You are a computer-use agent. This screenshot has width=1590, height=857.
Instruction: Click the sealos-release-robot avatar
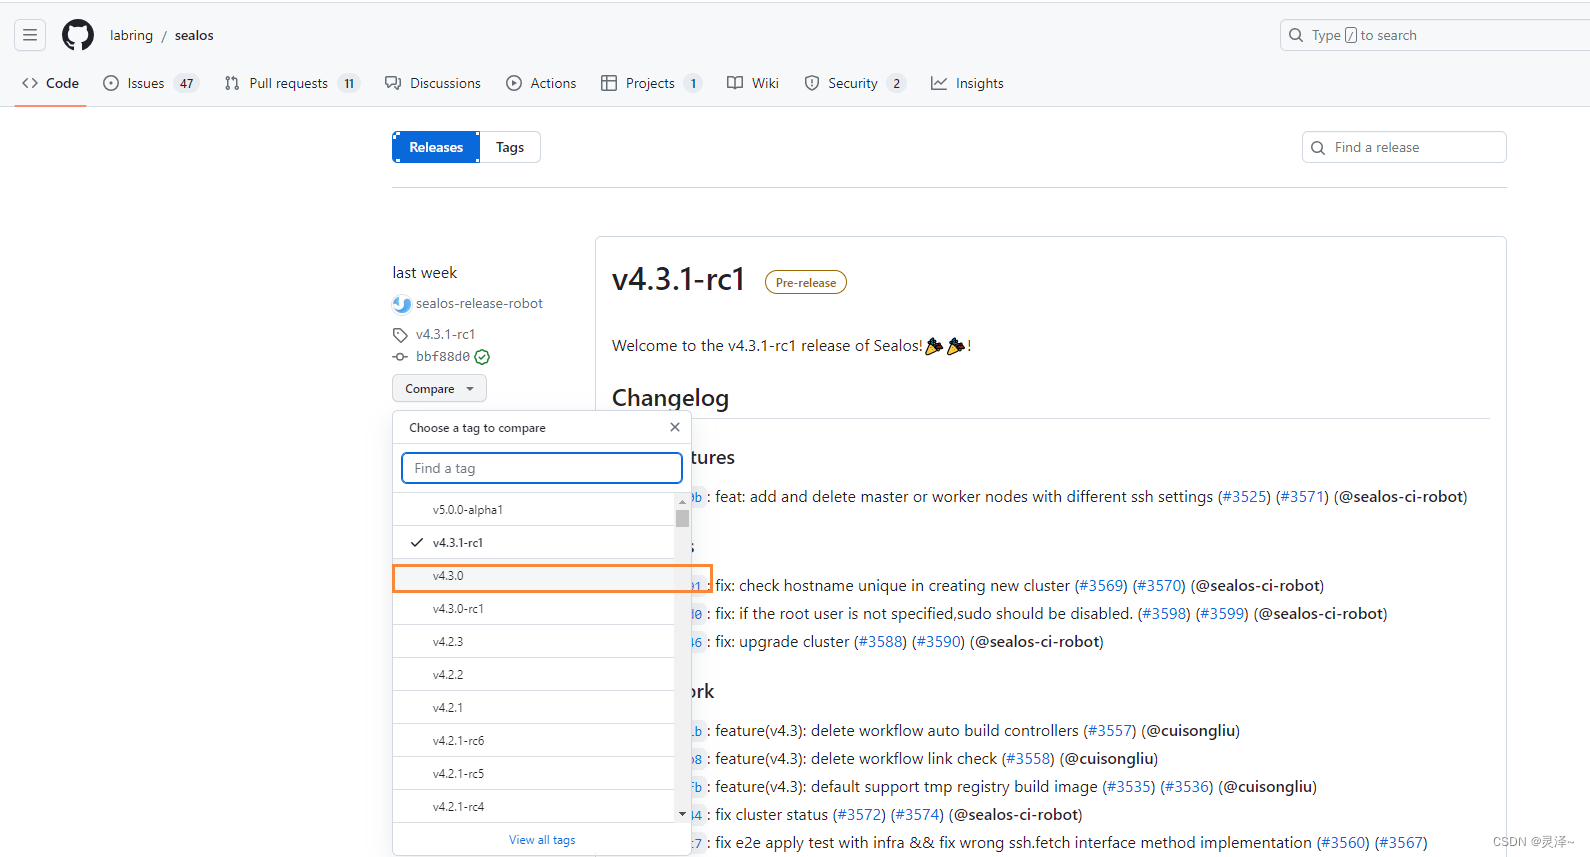(x=402, y=304)
